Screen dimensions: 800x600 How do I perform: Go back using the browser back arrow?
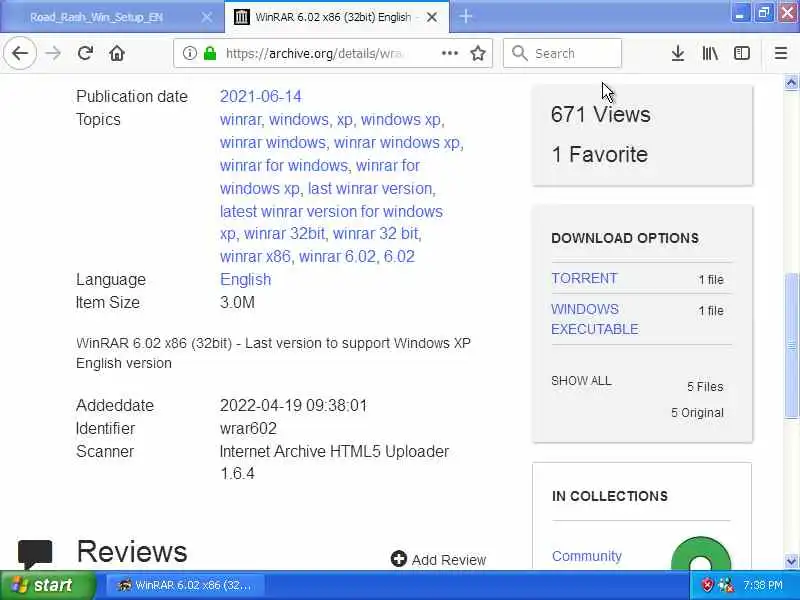pyautogui.click(x=20, y=53)
